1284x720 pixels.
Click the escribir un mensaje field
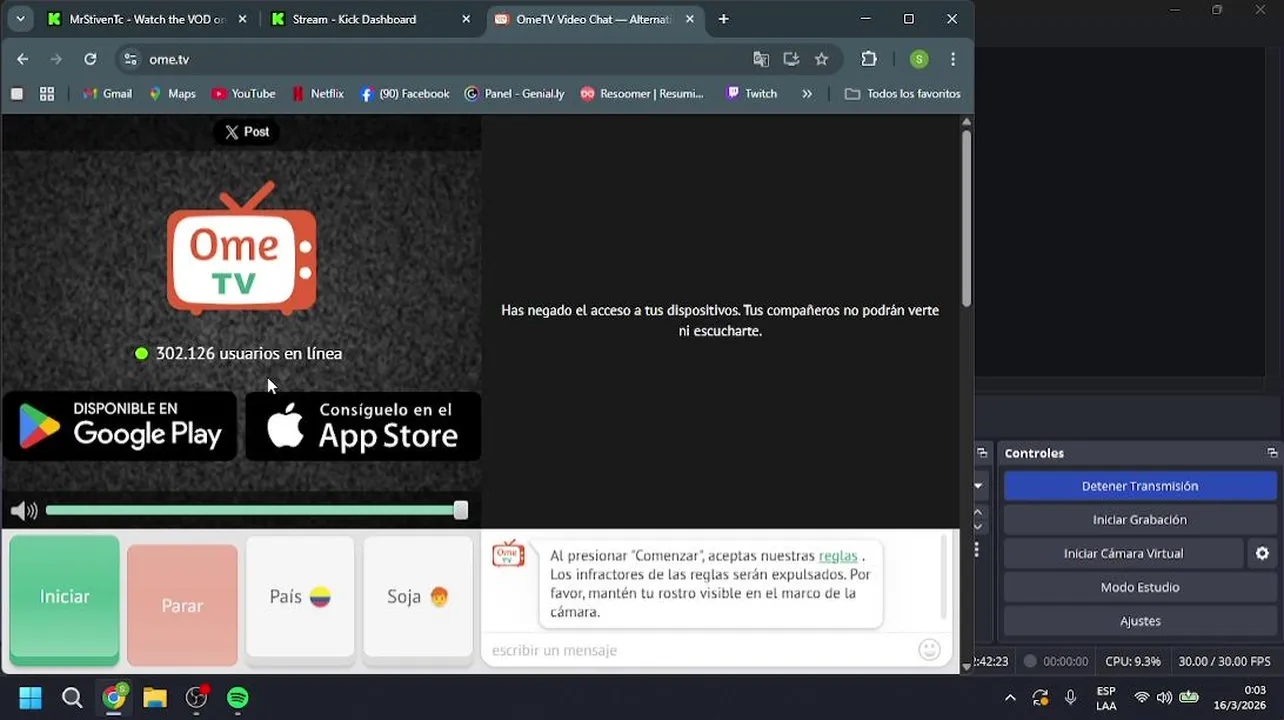click(x=700, y=650)
